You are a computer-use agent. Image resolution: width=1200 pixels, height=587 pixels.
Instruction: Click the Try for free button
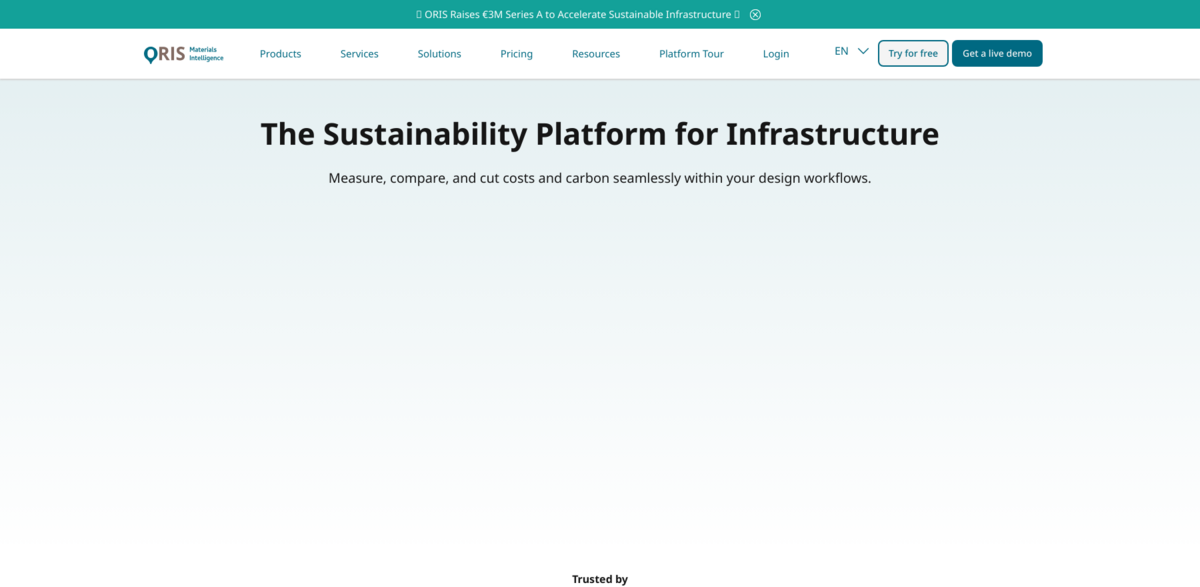(x=912, y=53)
